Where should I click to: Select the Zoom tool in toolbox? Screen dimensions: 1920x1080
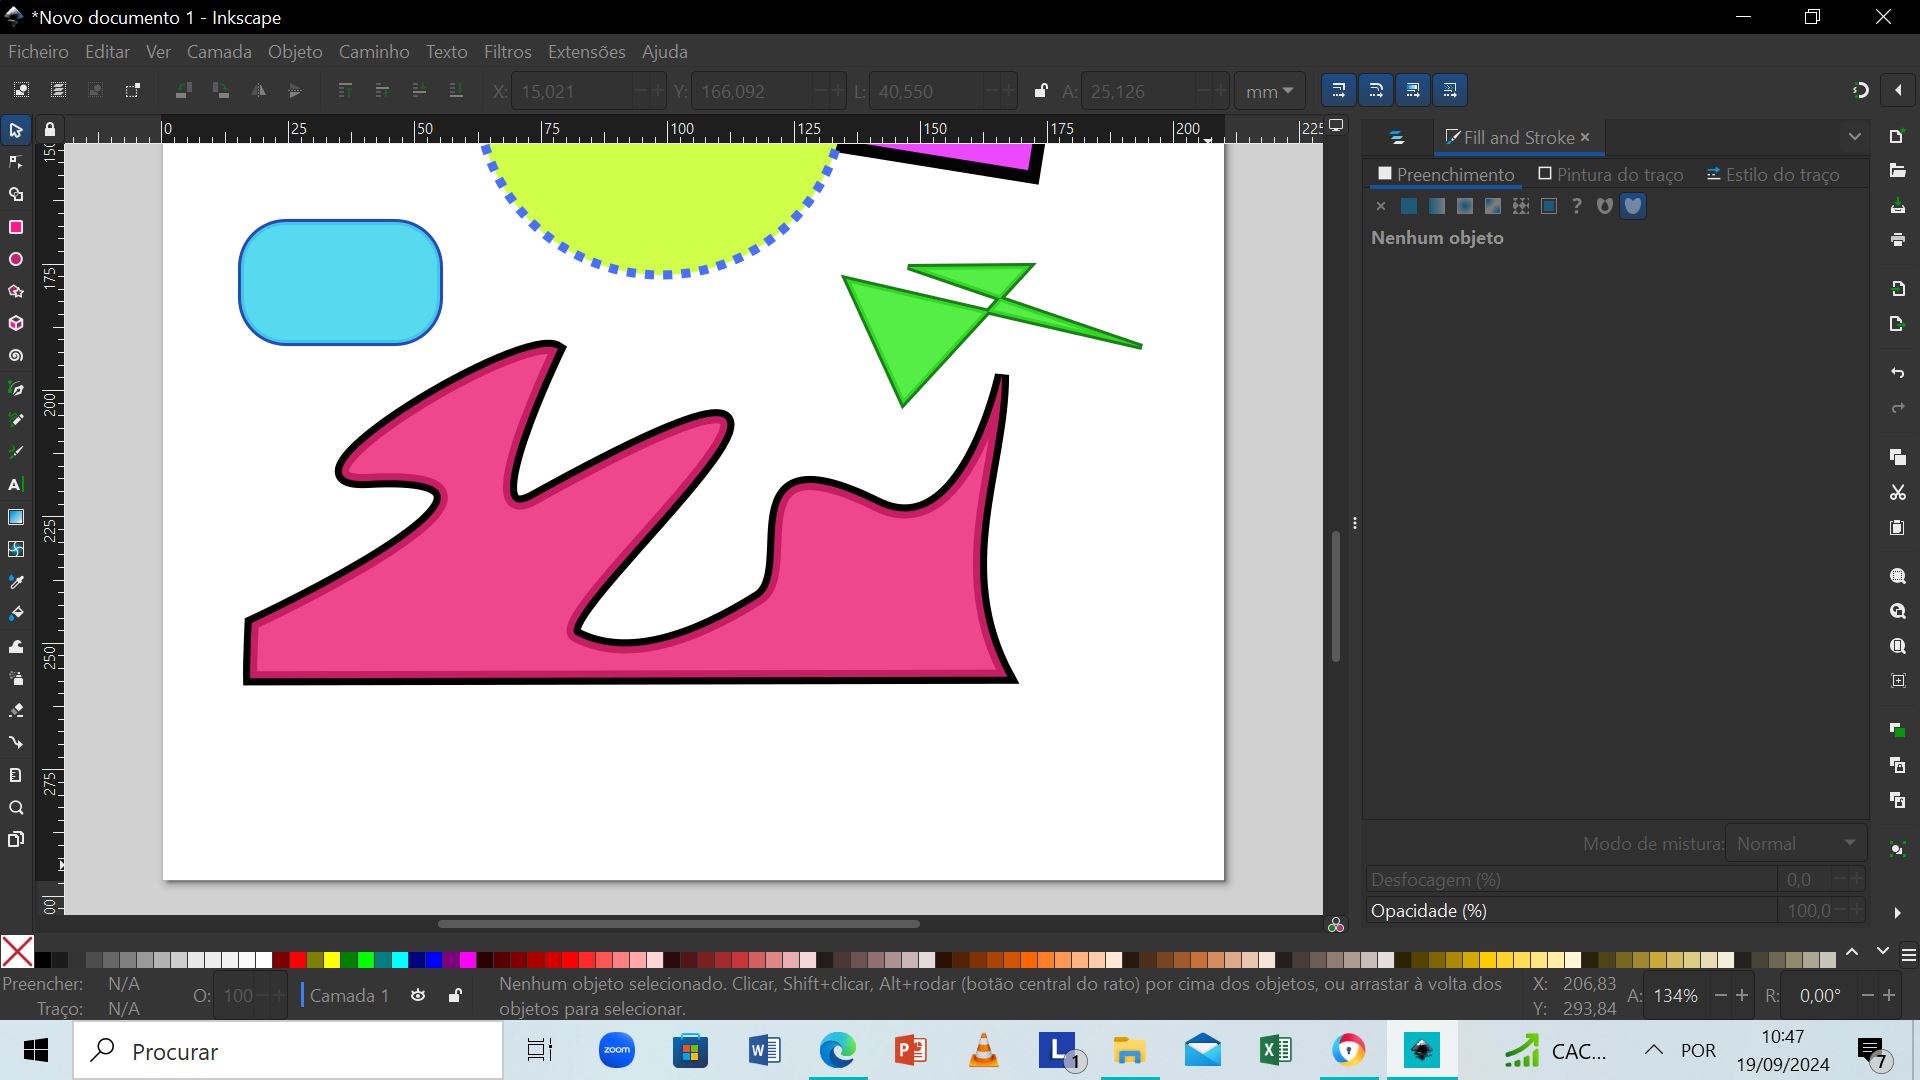[16, 808]
